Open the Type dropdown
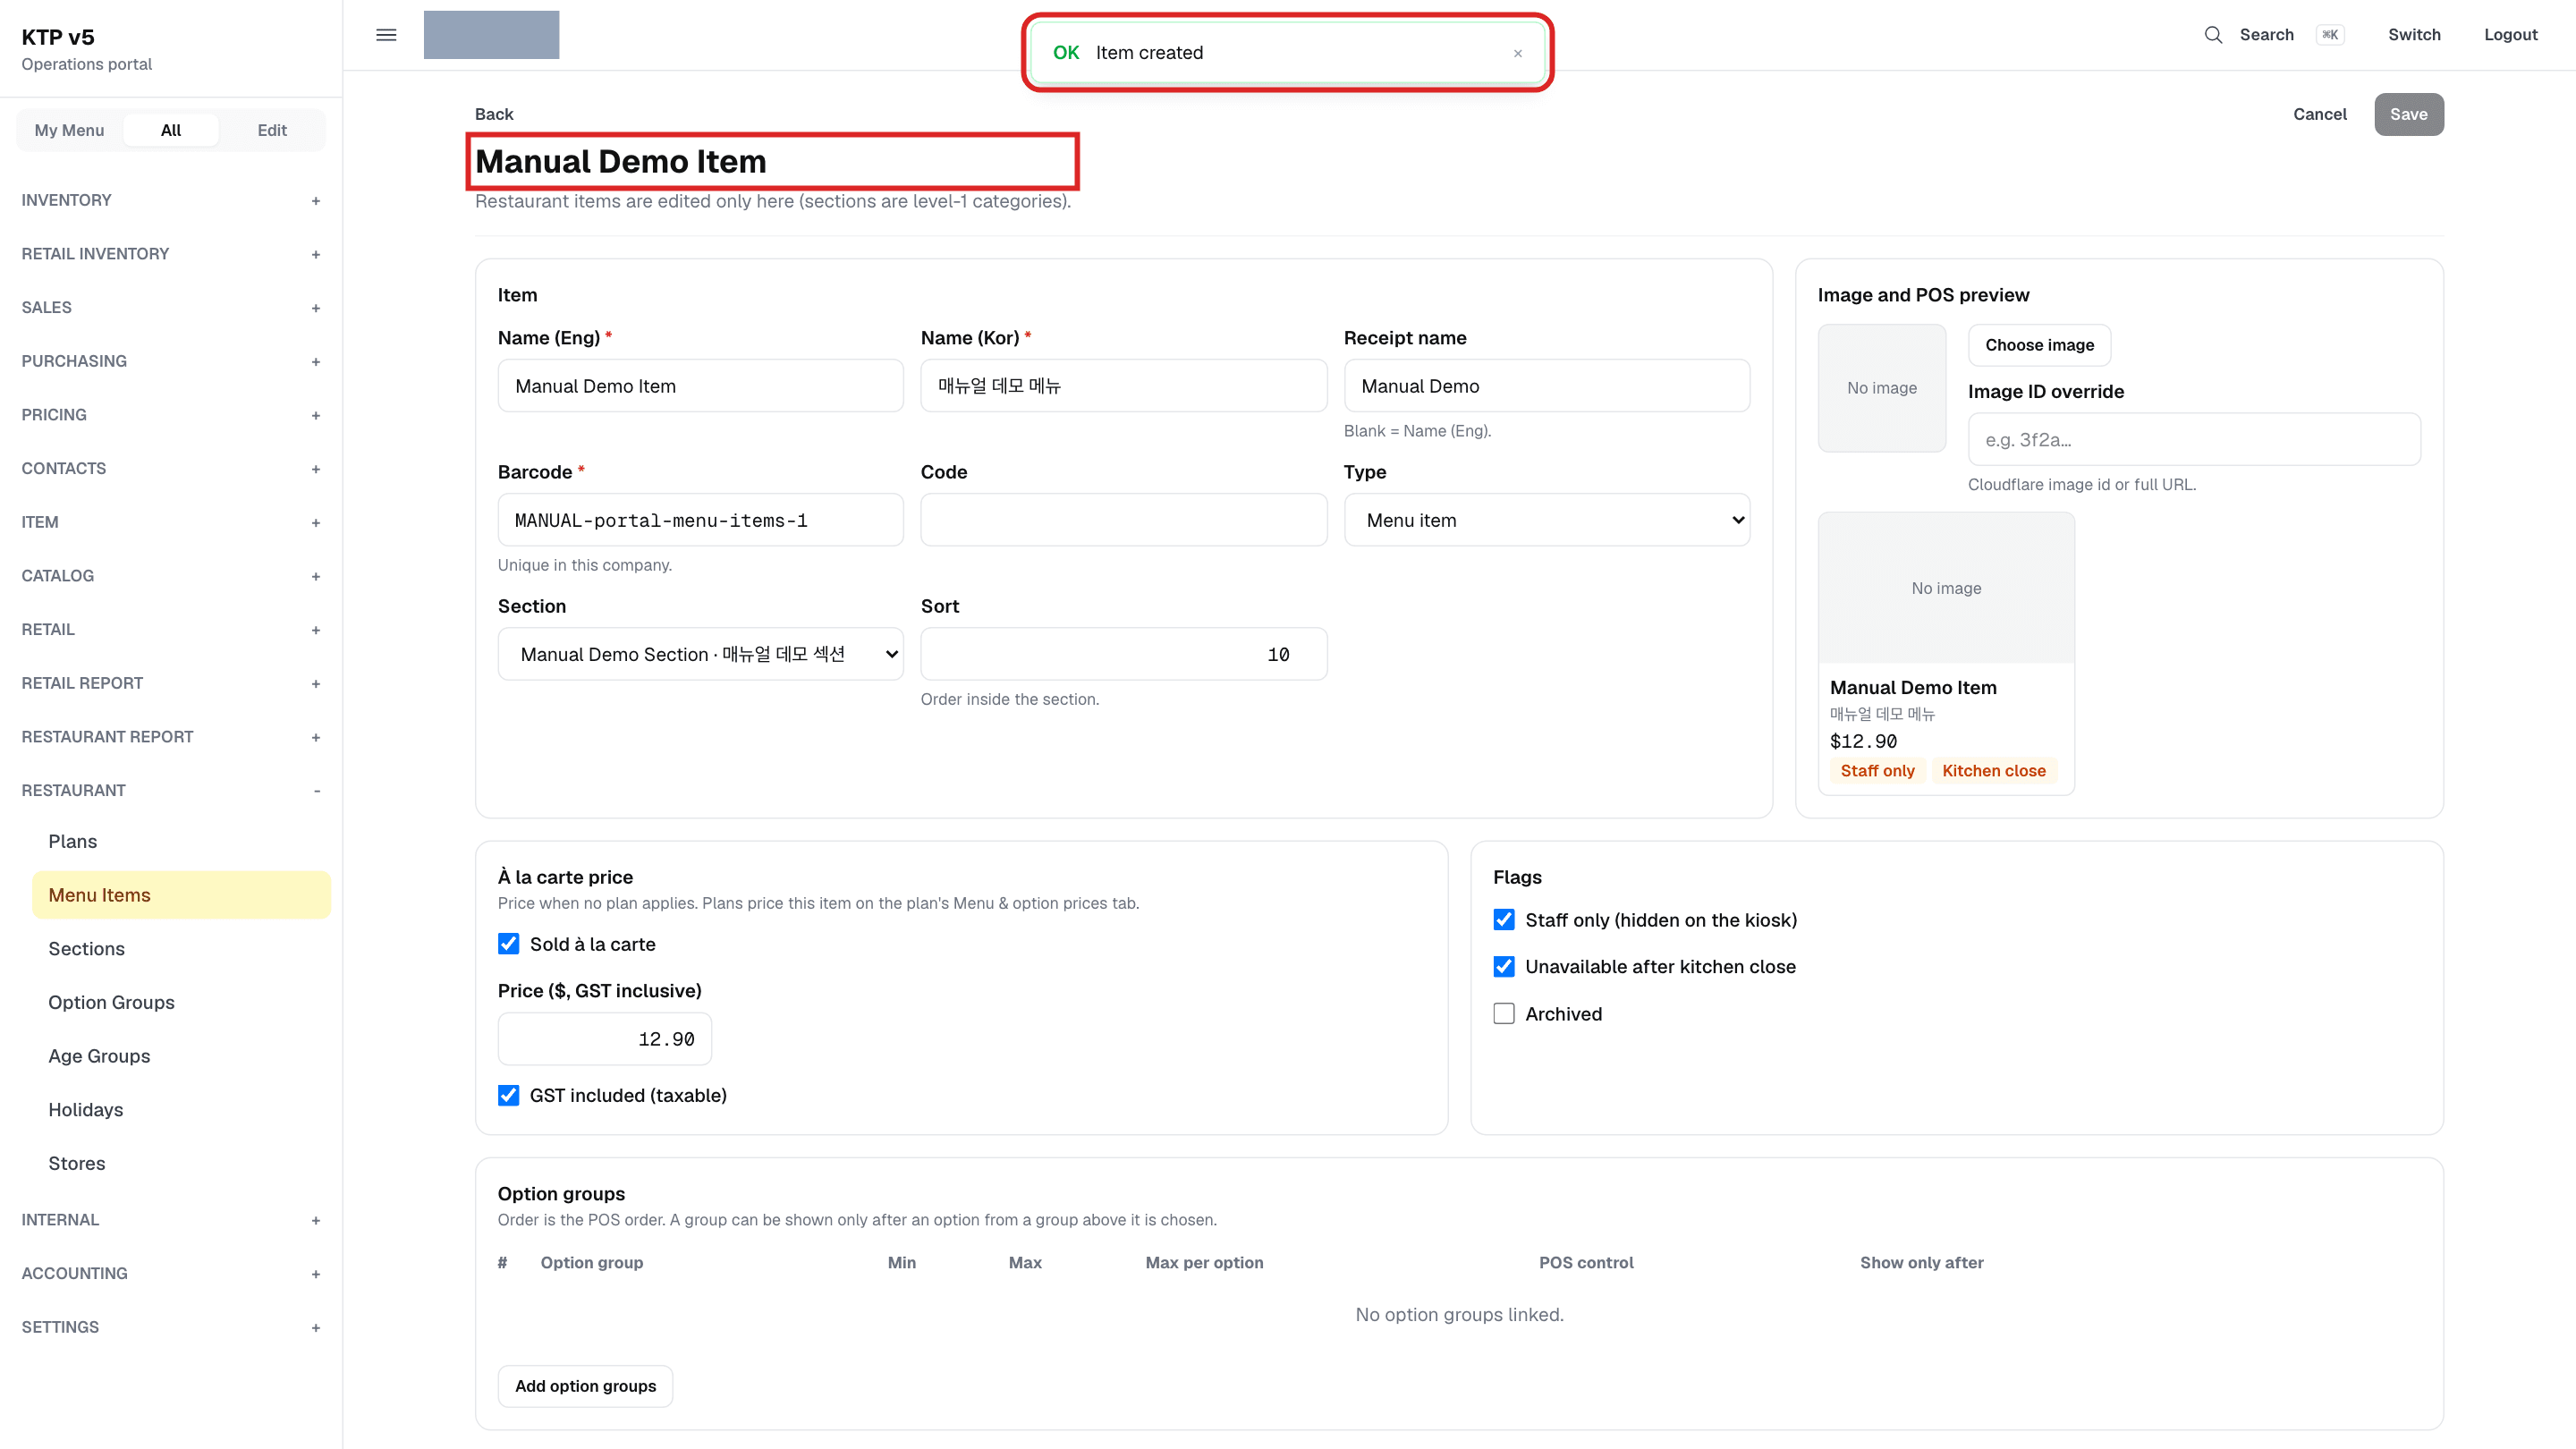This screenshot has height=1449, width=2576. coord(1546,520)
